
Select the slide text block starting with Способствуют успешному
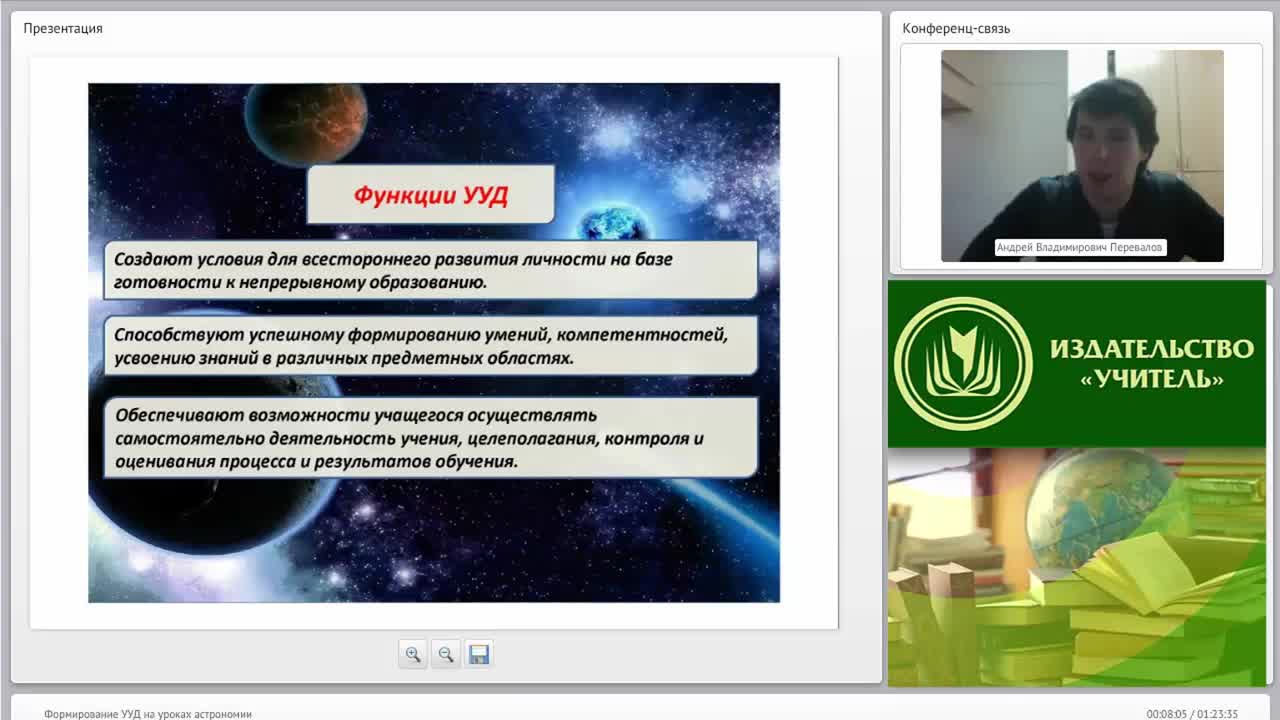(x=430, y=346)
